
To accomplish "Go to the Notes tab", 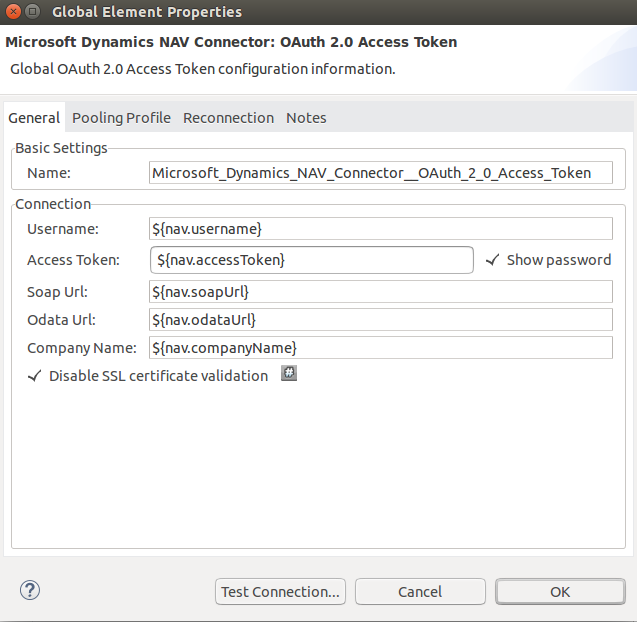I will pos(306,118).
